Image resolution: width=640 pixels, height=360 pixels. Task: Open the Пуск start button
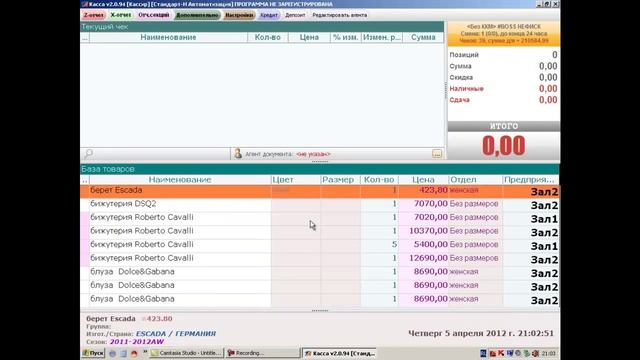click(93, 353)
